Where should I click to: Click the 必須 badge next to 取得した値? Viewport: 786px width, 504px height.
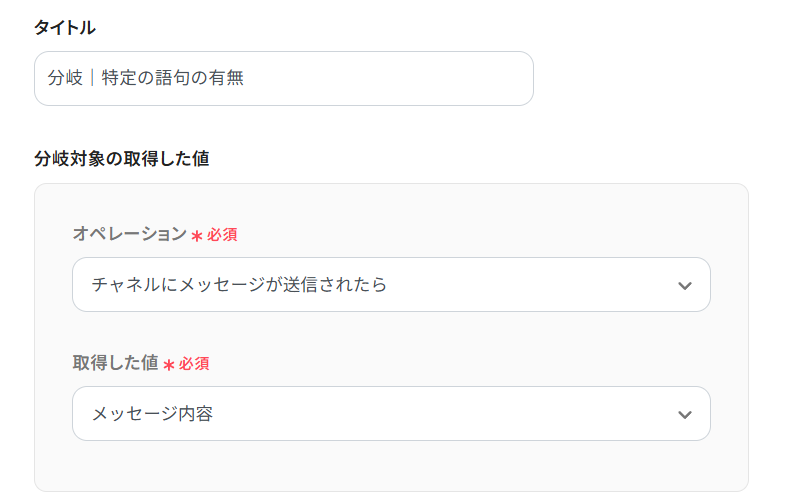pos(194,364)
